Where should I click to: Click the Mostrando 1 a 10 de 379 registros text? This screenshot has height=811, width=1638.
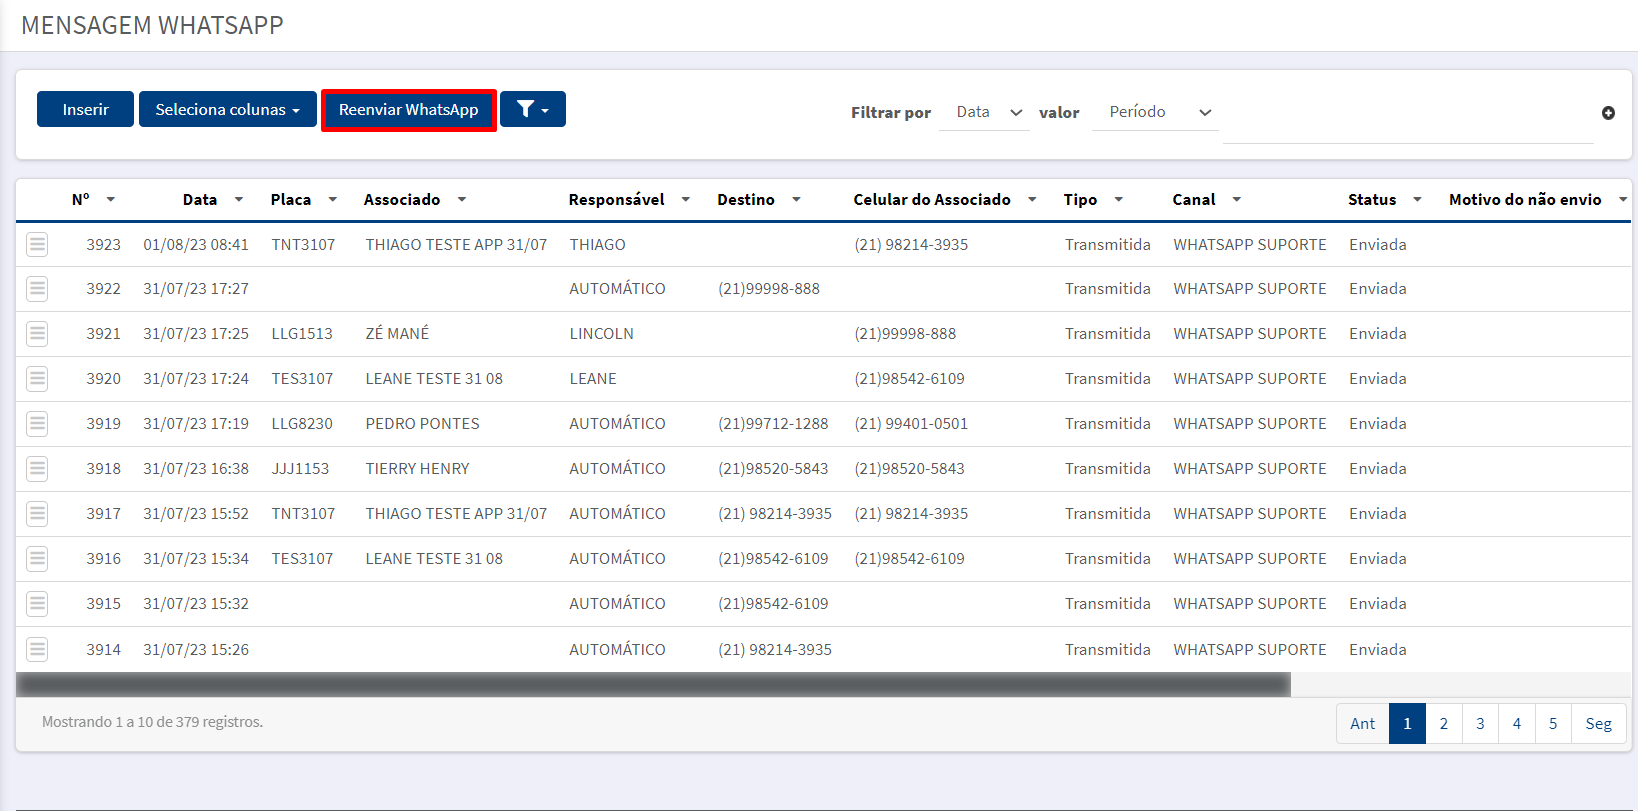coord(152,722)
